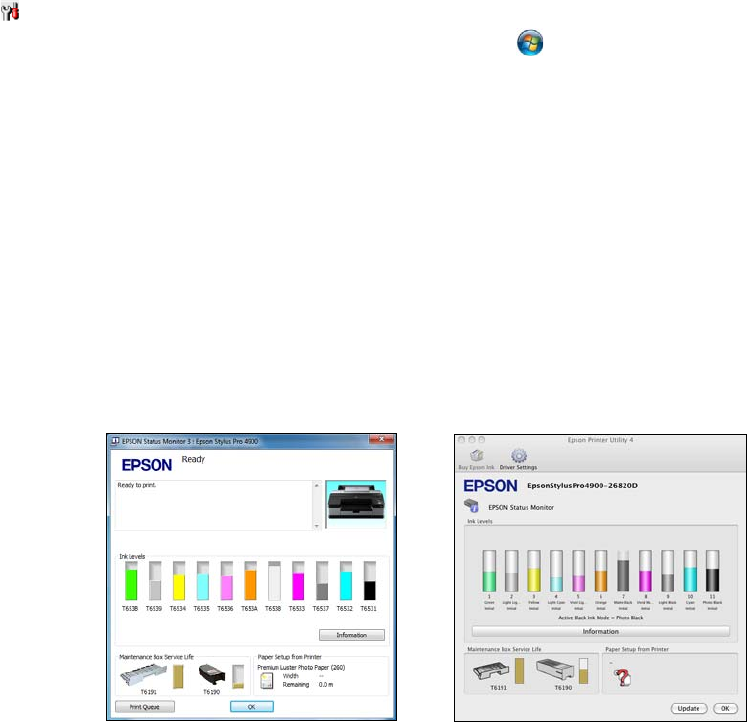Click OK in the Status Monitor 3 window
This screenshot has width=747, height=722.
pyautogui.click(x=252, y=707)
